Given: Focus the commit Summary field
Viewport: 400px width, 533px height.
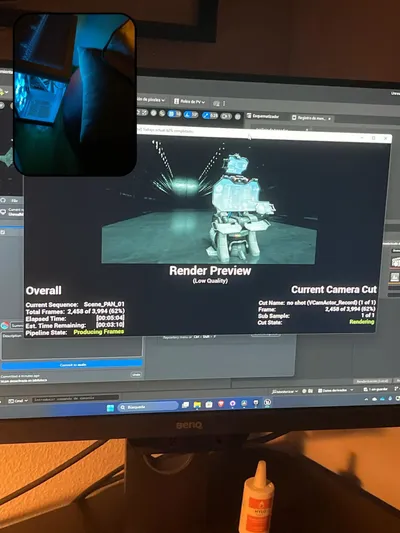Looking at the screenshot, I should coord(17,325).
